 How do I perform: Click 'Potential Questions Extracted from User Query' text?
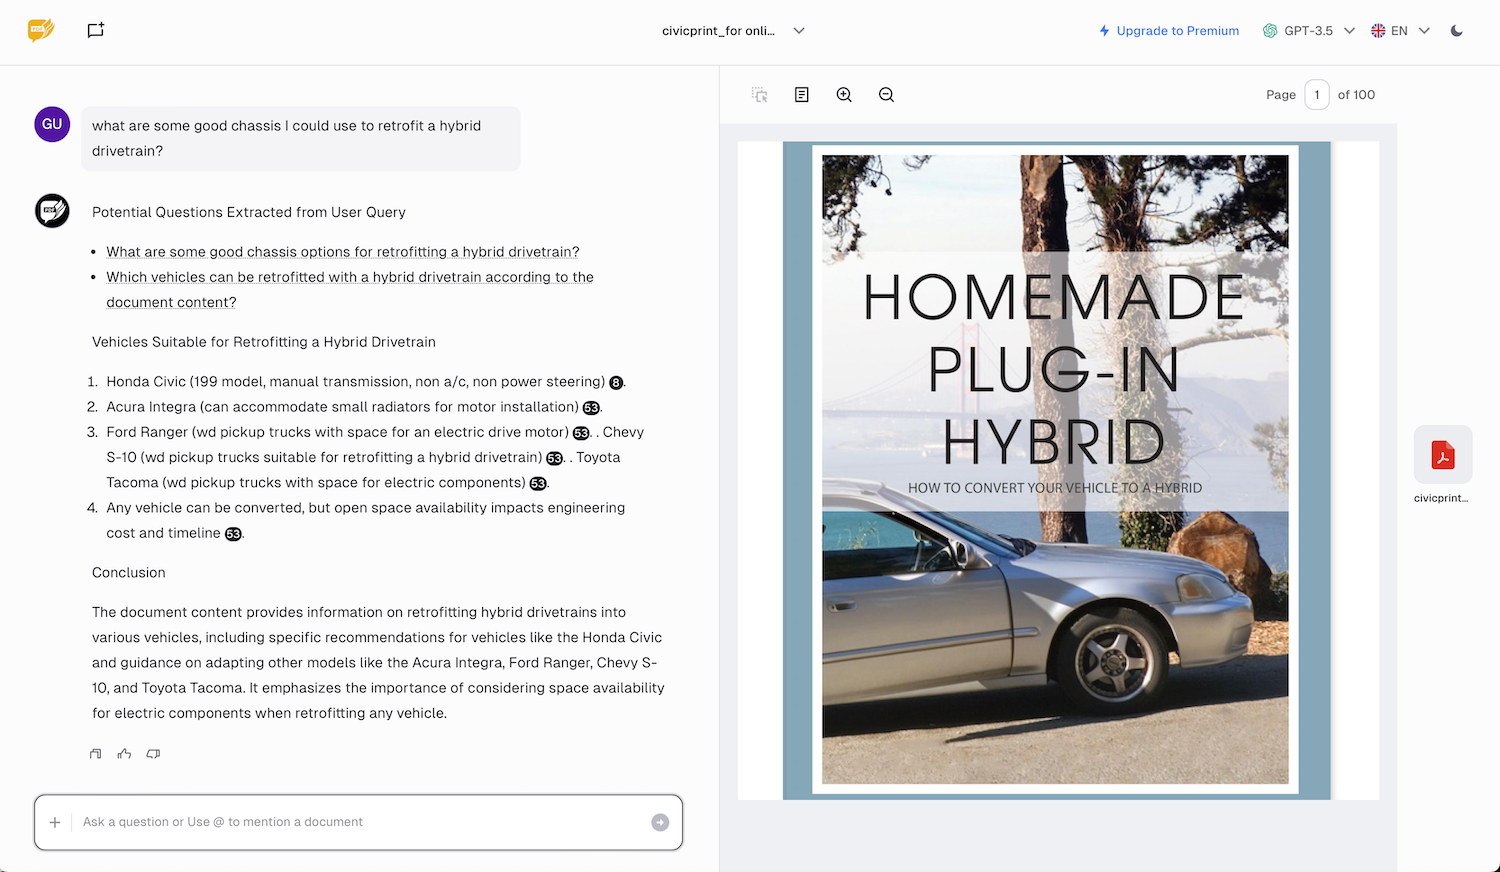click(x=249, y=212)
